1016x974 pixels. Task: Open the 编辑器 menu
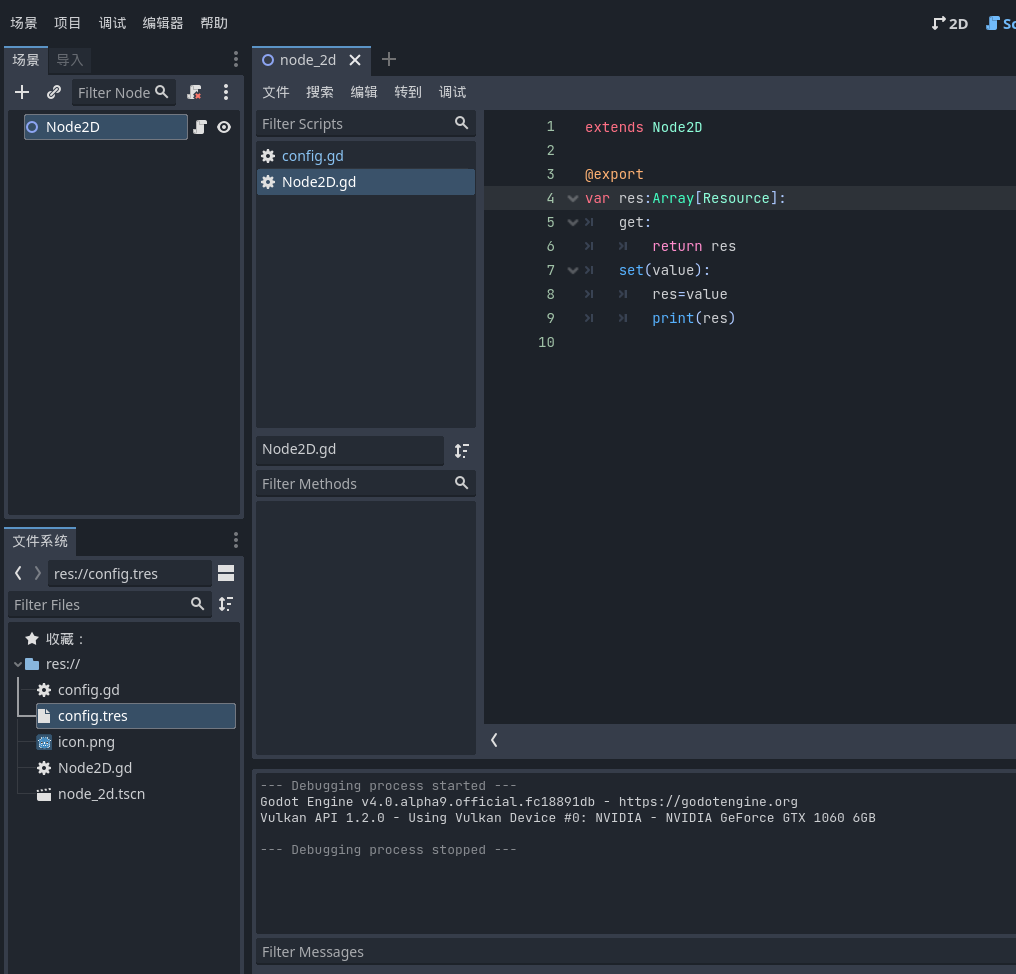(x=163, y=23)
